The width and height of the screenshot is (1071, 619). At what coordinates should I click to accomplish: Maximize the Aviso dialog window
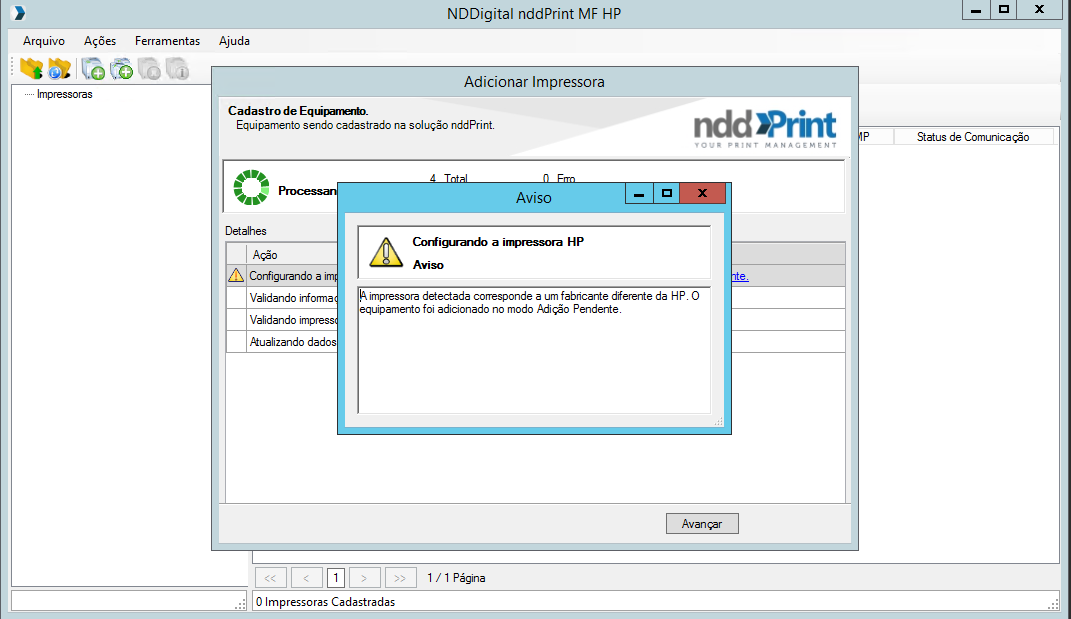click(666, 194)
